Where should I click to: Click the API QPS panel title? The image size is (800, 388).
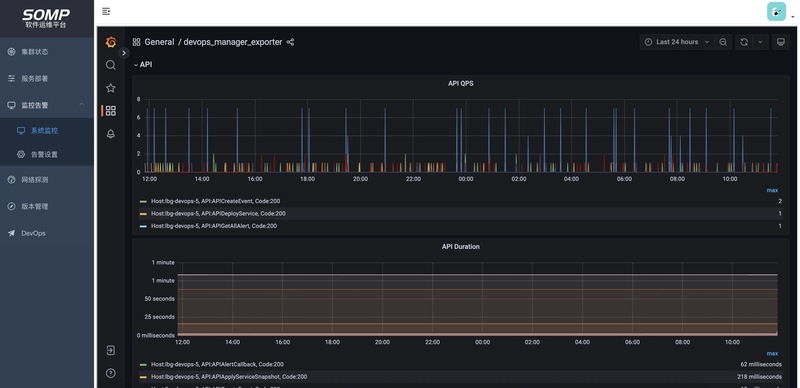(460, 83)
